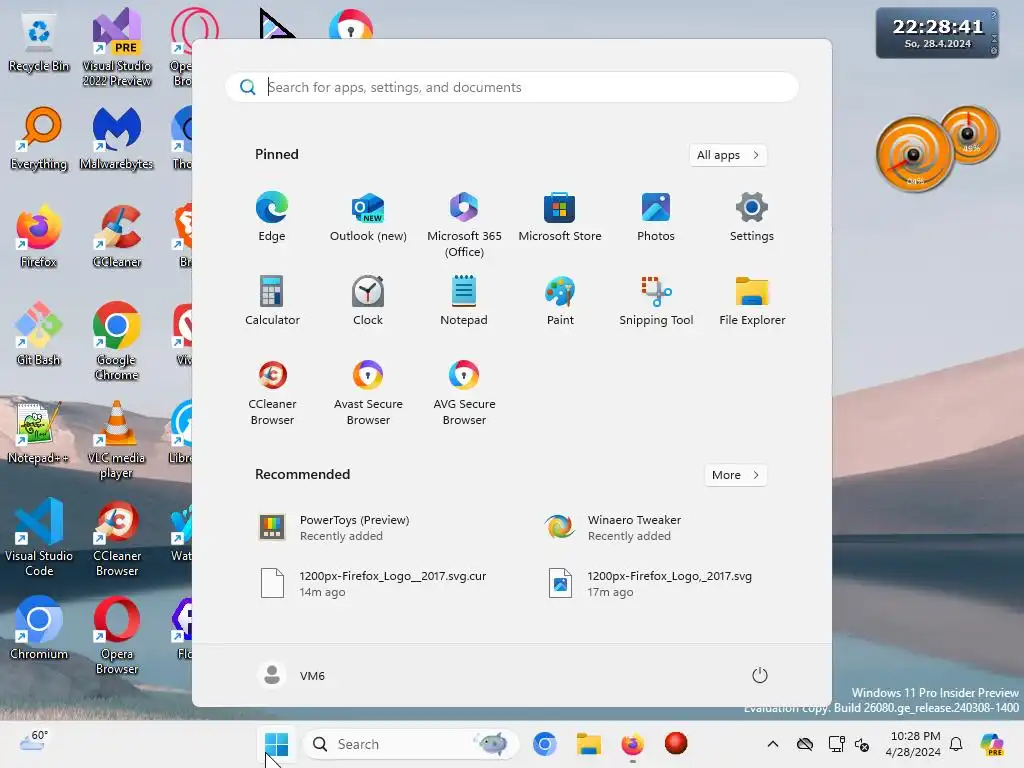Click the network display tray icon
Viewport: 1024px width, 768px height.
[836, 744]
